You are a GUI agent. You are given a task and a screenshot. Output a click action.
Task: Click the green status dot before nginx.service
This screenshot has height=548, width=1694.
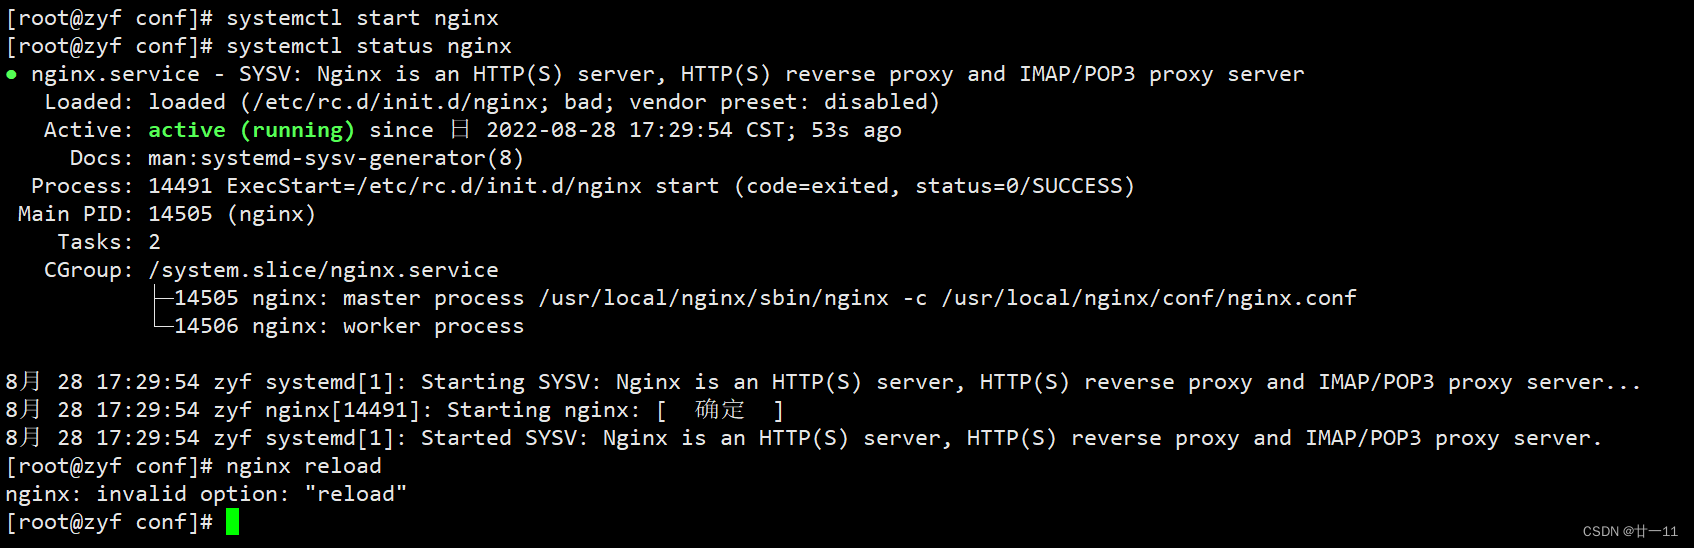coord(11,74)
